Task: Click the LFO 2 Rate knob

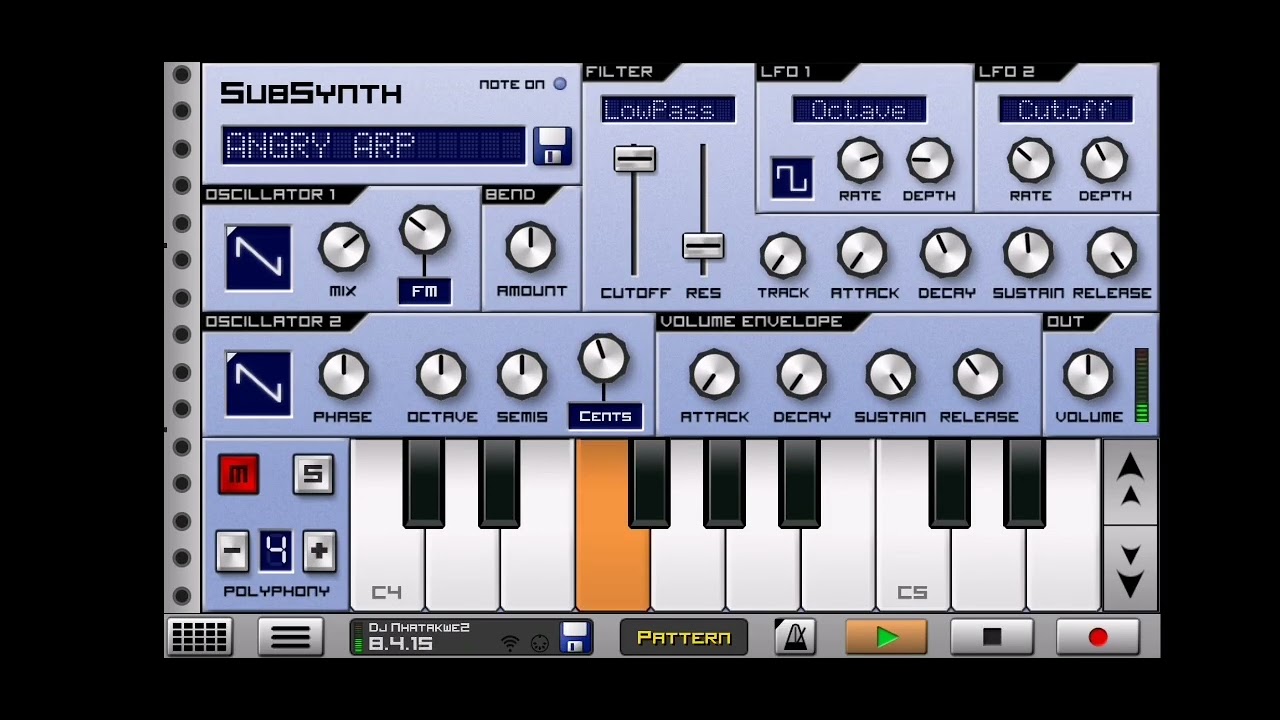Action: pos(1030,161)
